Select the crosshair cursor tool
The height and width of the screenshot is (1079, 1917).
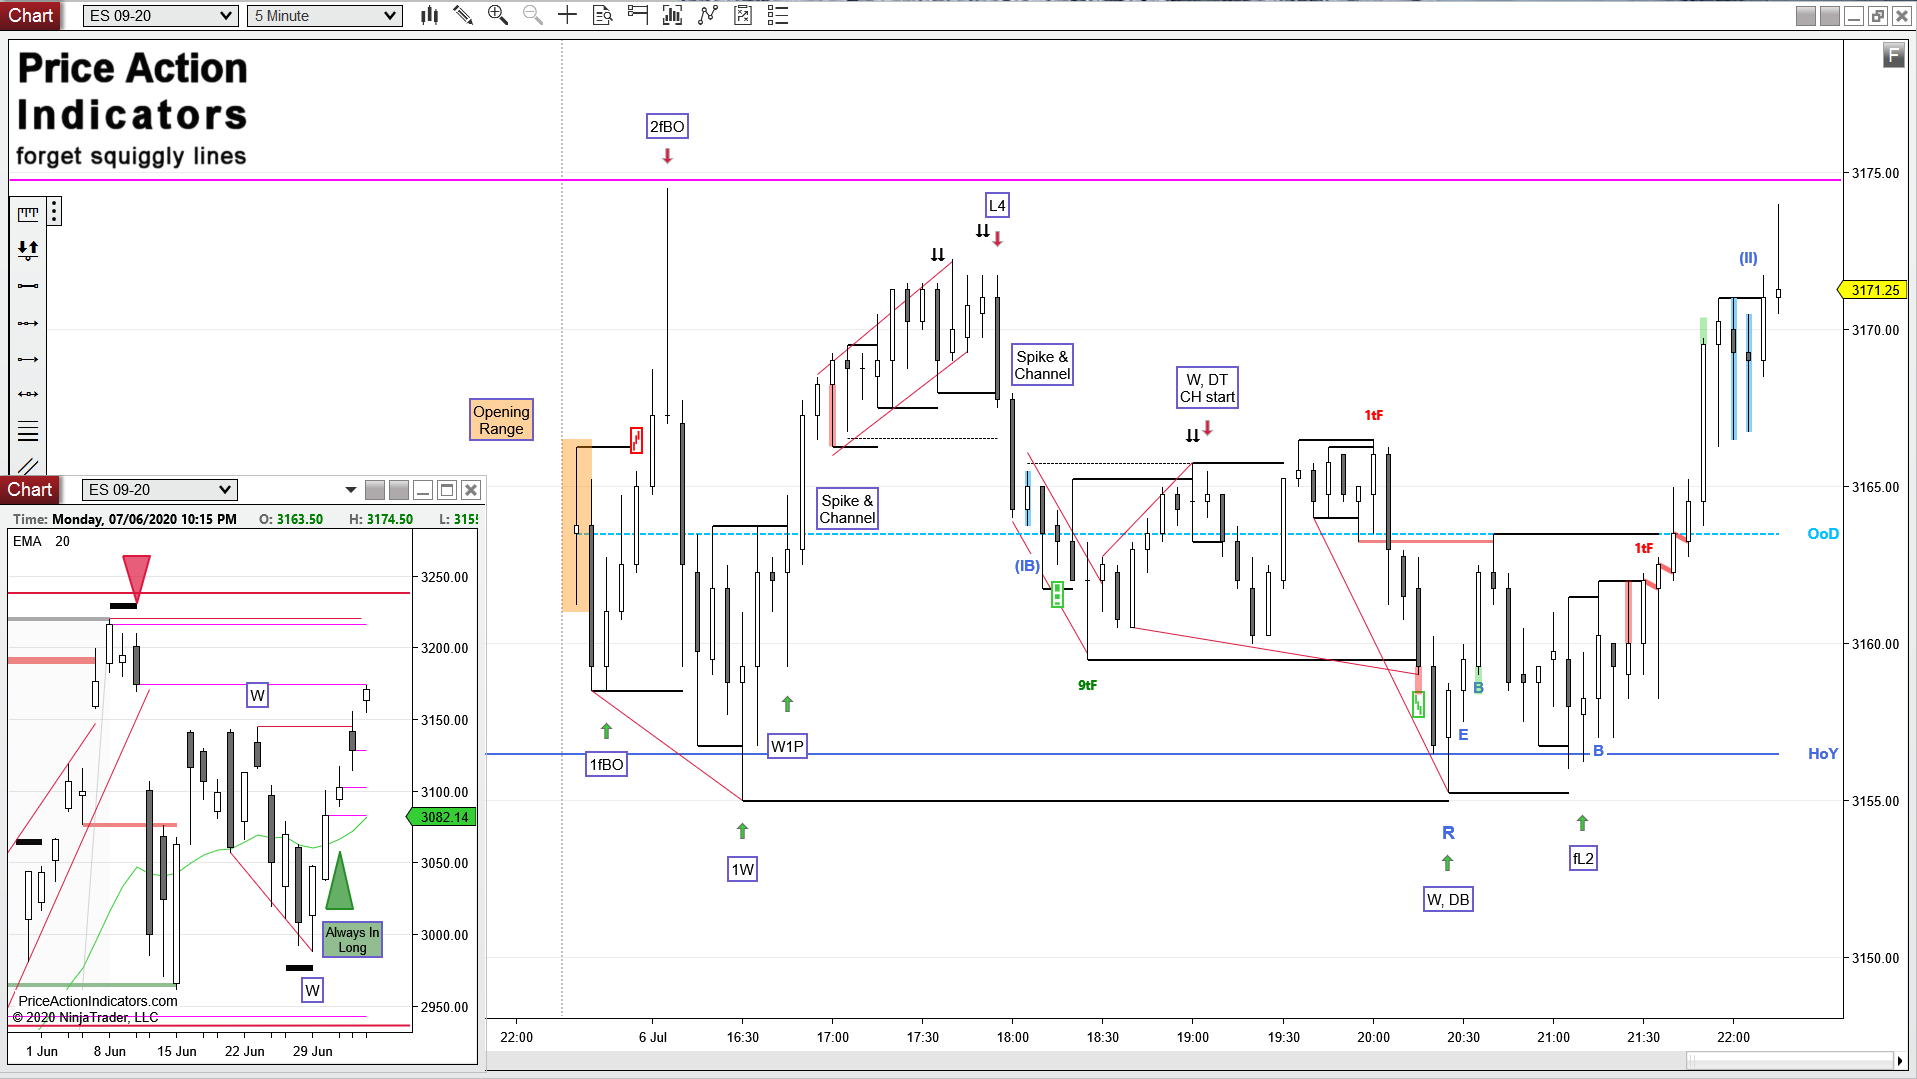567,15
